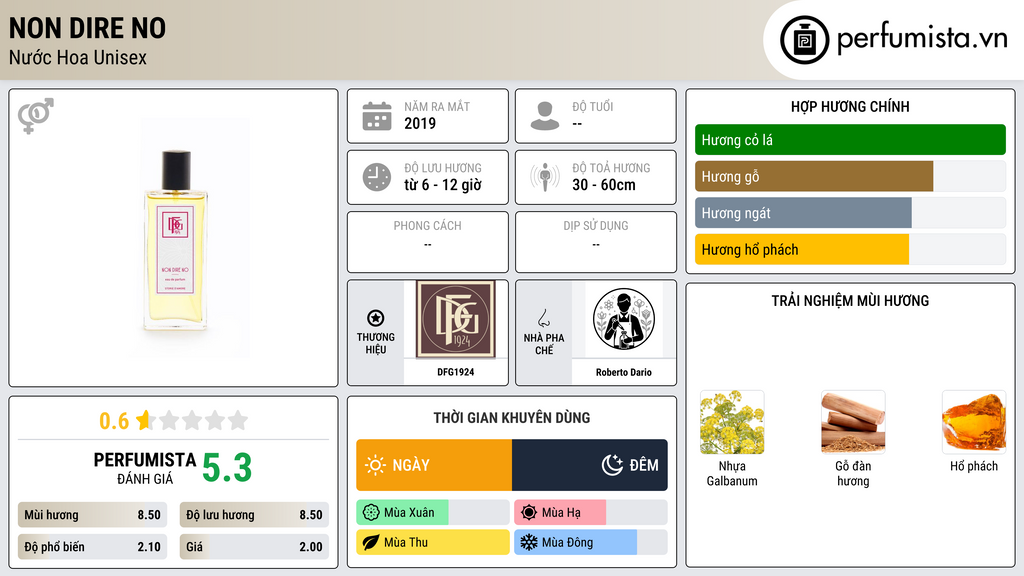Click the từ 6 - 12 giờ value
The height and width of the screenshot is (576, 1024).
pyautogui.click(x=443, y=185)
